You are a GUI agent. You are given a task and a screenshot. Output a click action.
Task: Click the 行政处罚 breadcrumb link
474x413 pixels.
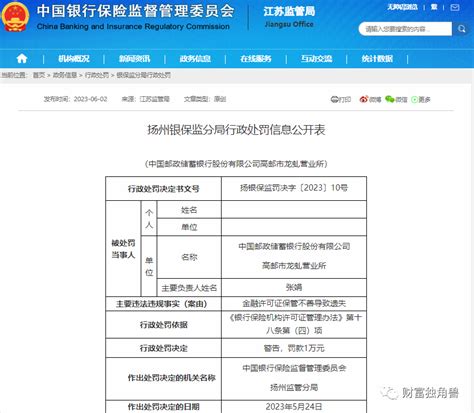pyautogui.click(x=97, y=75)
